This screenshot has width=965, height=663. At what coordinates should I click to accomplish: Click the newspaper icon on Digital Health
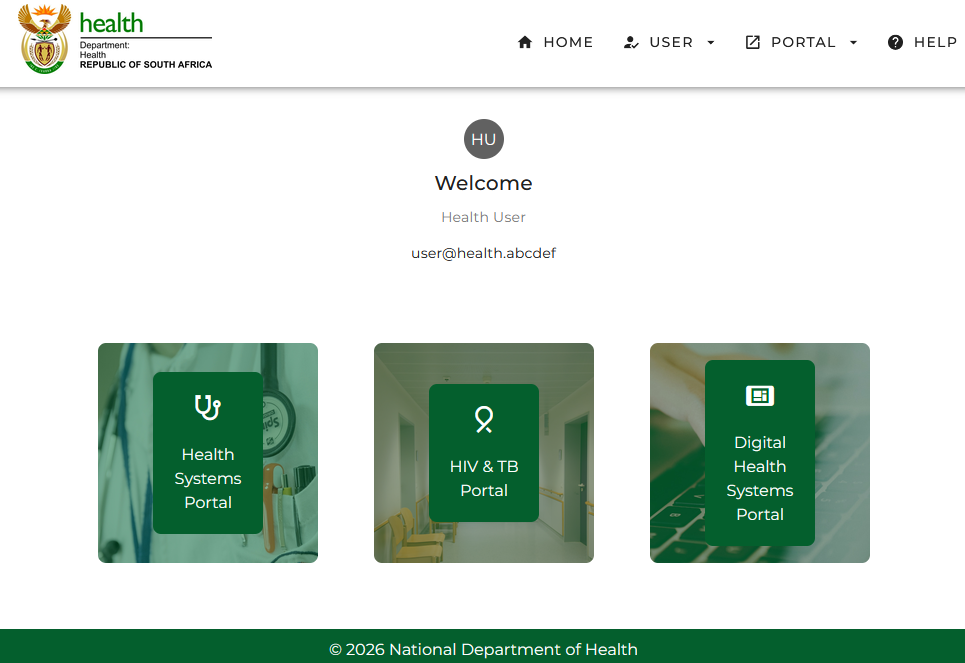[760, 396]
